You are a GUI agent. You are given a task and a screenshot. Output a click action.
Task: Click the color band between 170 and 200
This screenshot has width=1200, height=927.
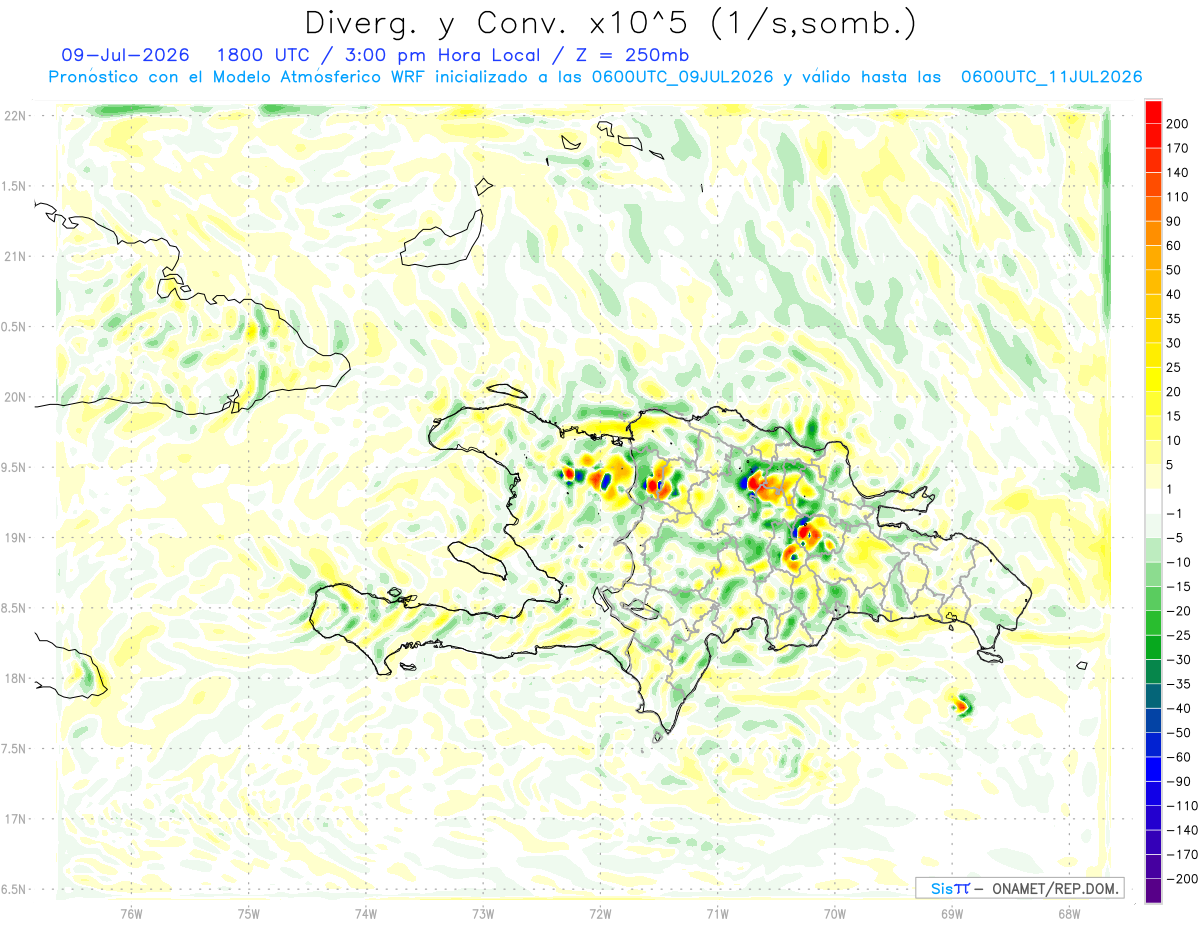(1153, 136)
